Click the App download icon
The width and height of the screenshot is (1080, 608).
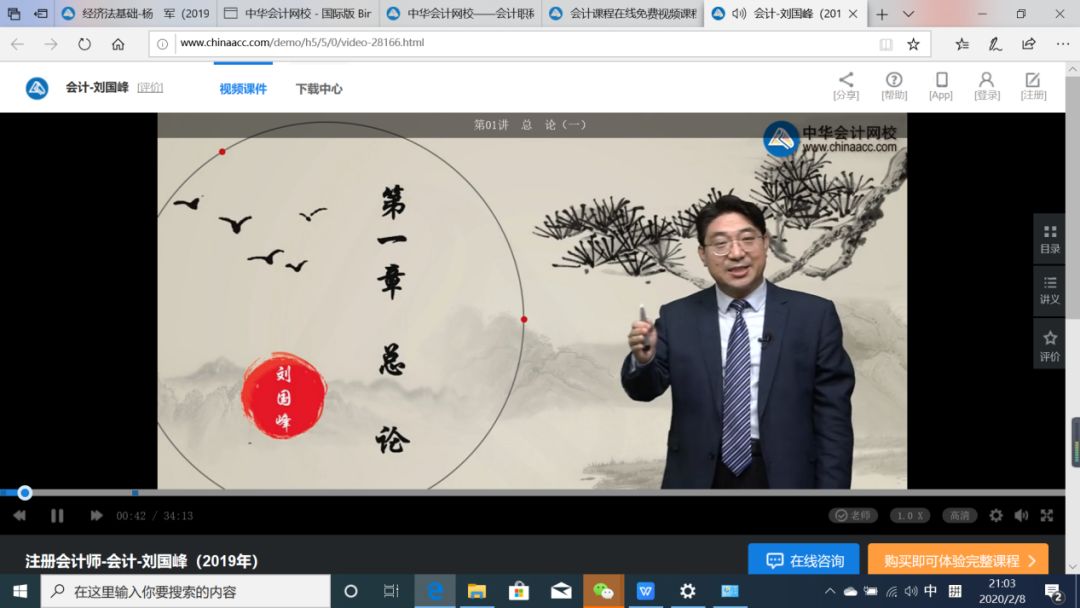point(941,86)
